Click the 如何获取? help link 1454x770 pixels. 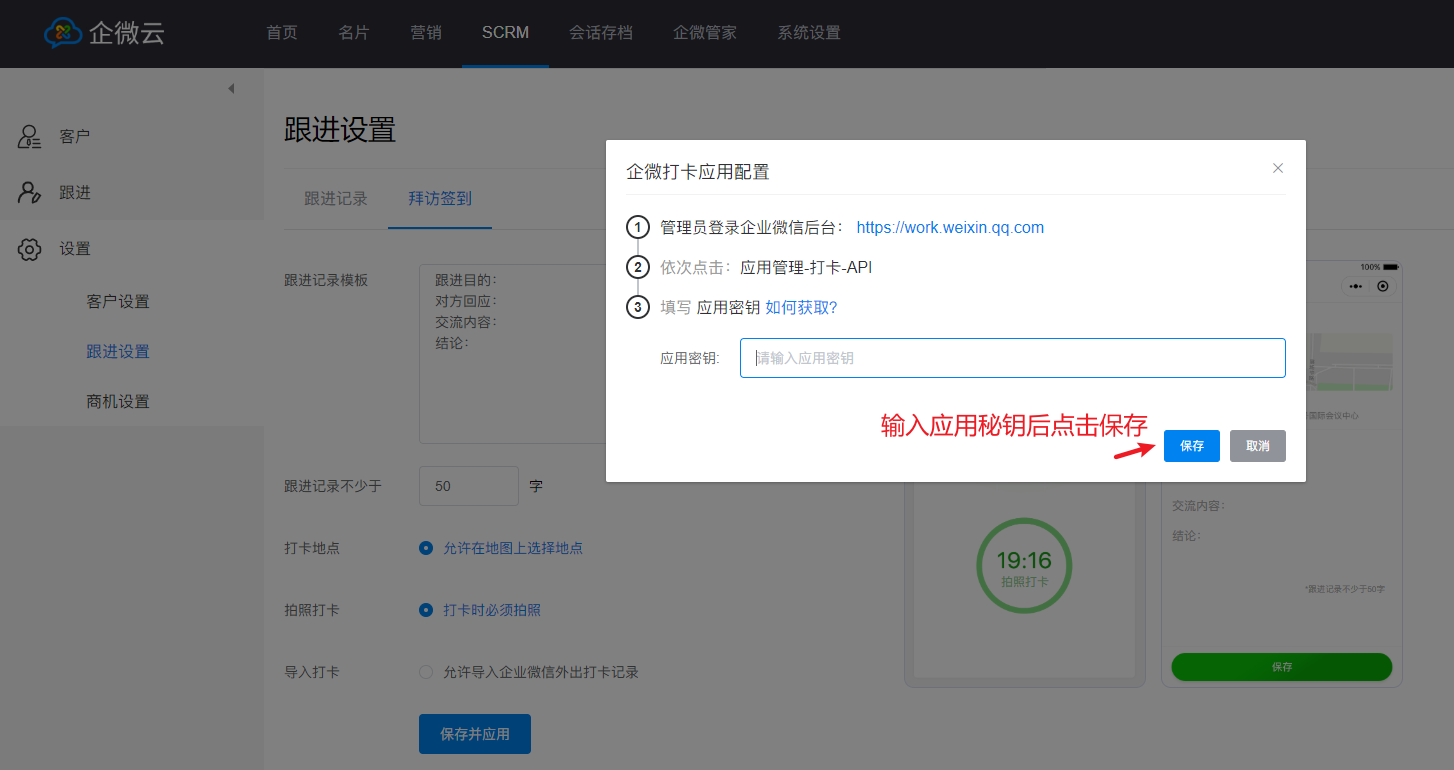point(801,308)
